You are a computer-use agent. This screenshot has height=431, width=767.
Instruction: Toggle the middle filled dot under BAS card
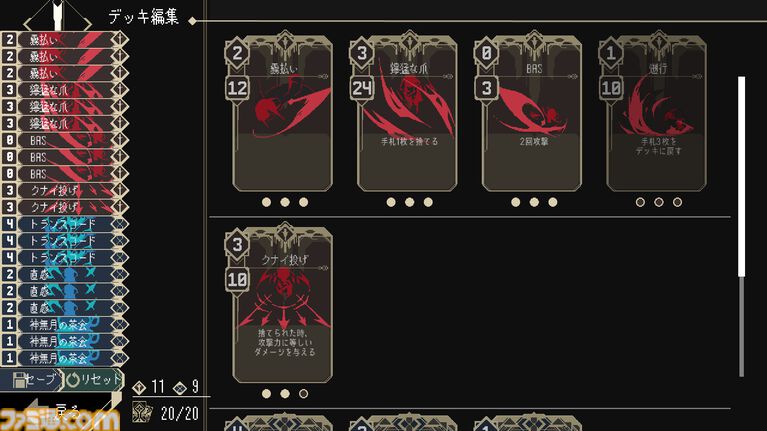point(534,202)
